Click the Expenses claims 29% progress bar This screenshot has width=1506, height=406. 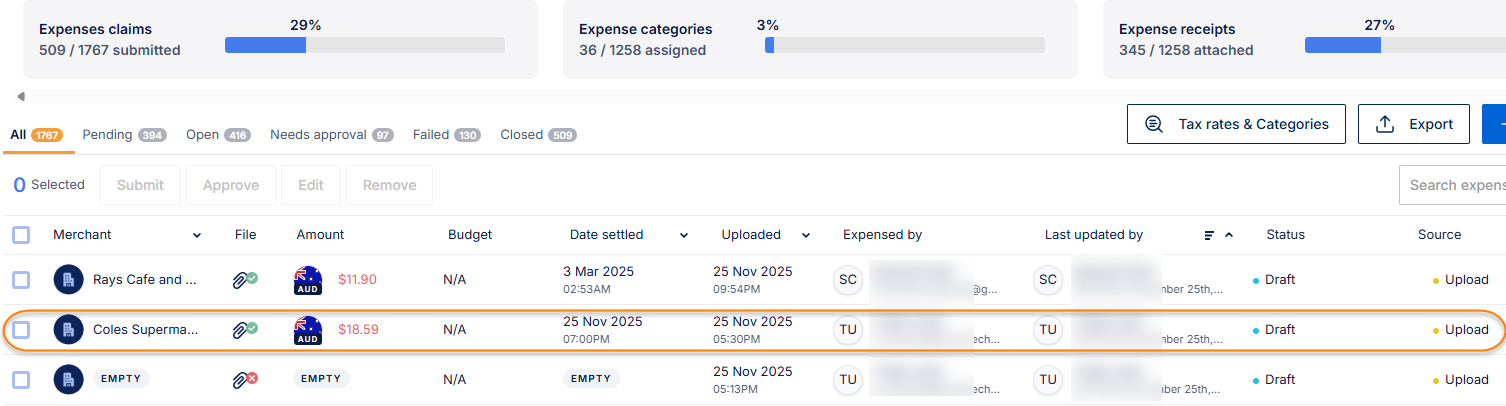click(364, 45)
